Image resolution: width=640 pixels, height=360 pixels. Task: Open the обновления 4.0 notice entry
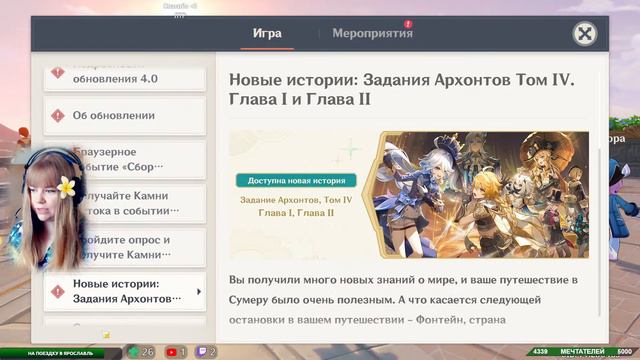point(124,78)
